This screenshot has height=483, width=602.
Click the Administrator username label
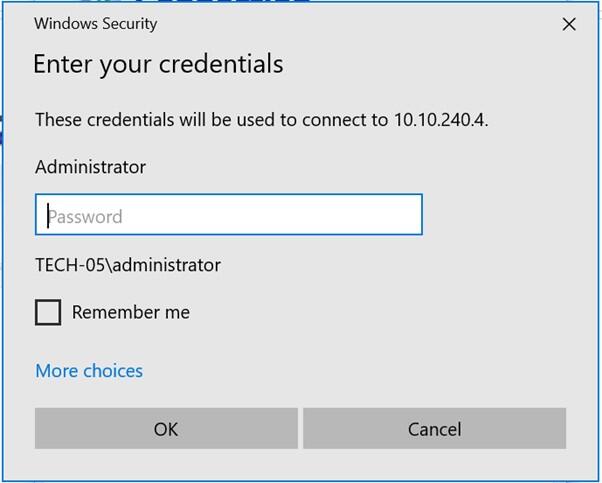(90, 167)
